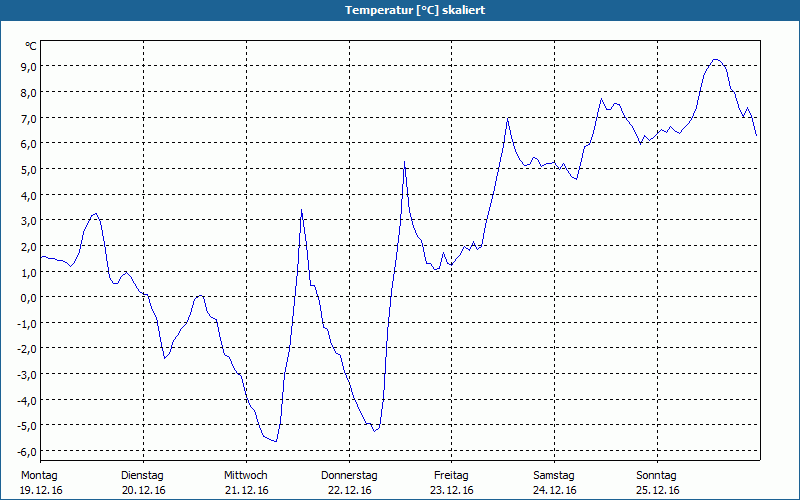This screenshot has width=800, height=500.
Task: Select the Mittwoch 21.12.16 date label
Action: click(x=246, y=483)
